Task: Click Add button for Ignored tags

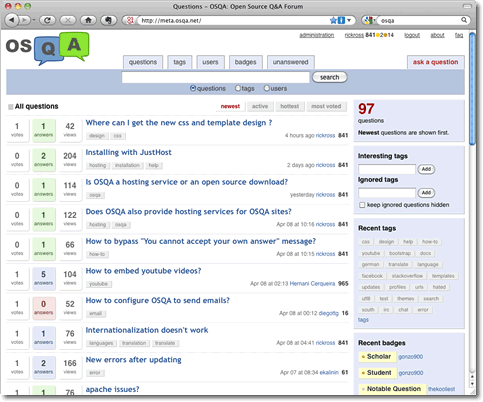Action: tap(426, 193)
